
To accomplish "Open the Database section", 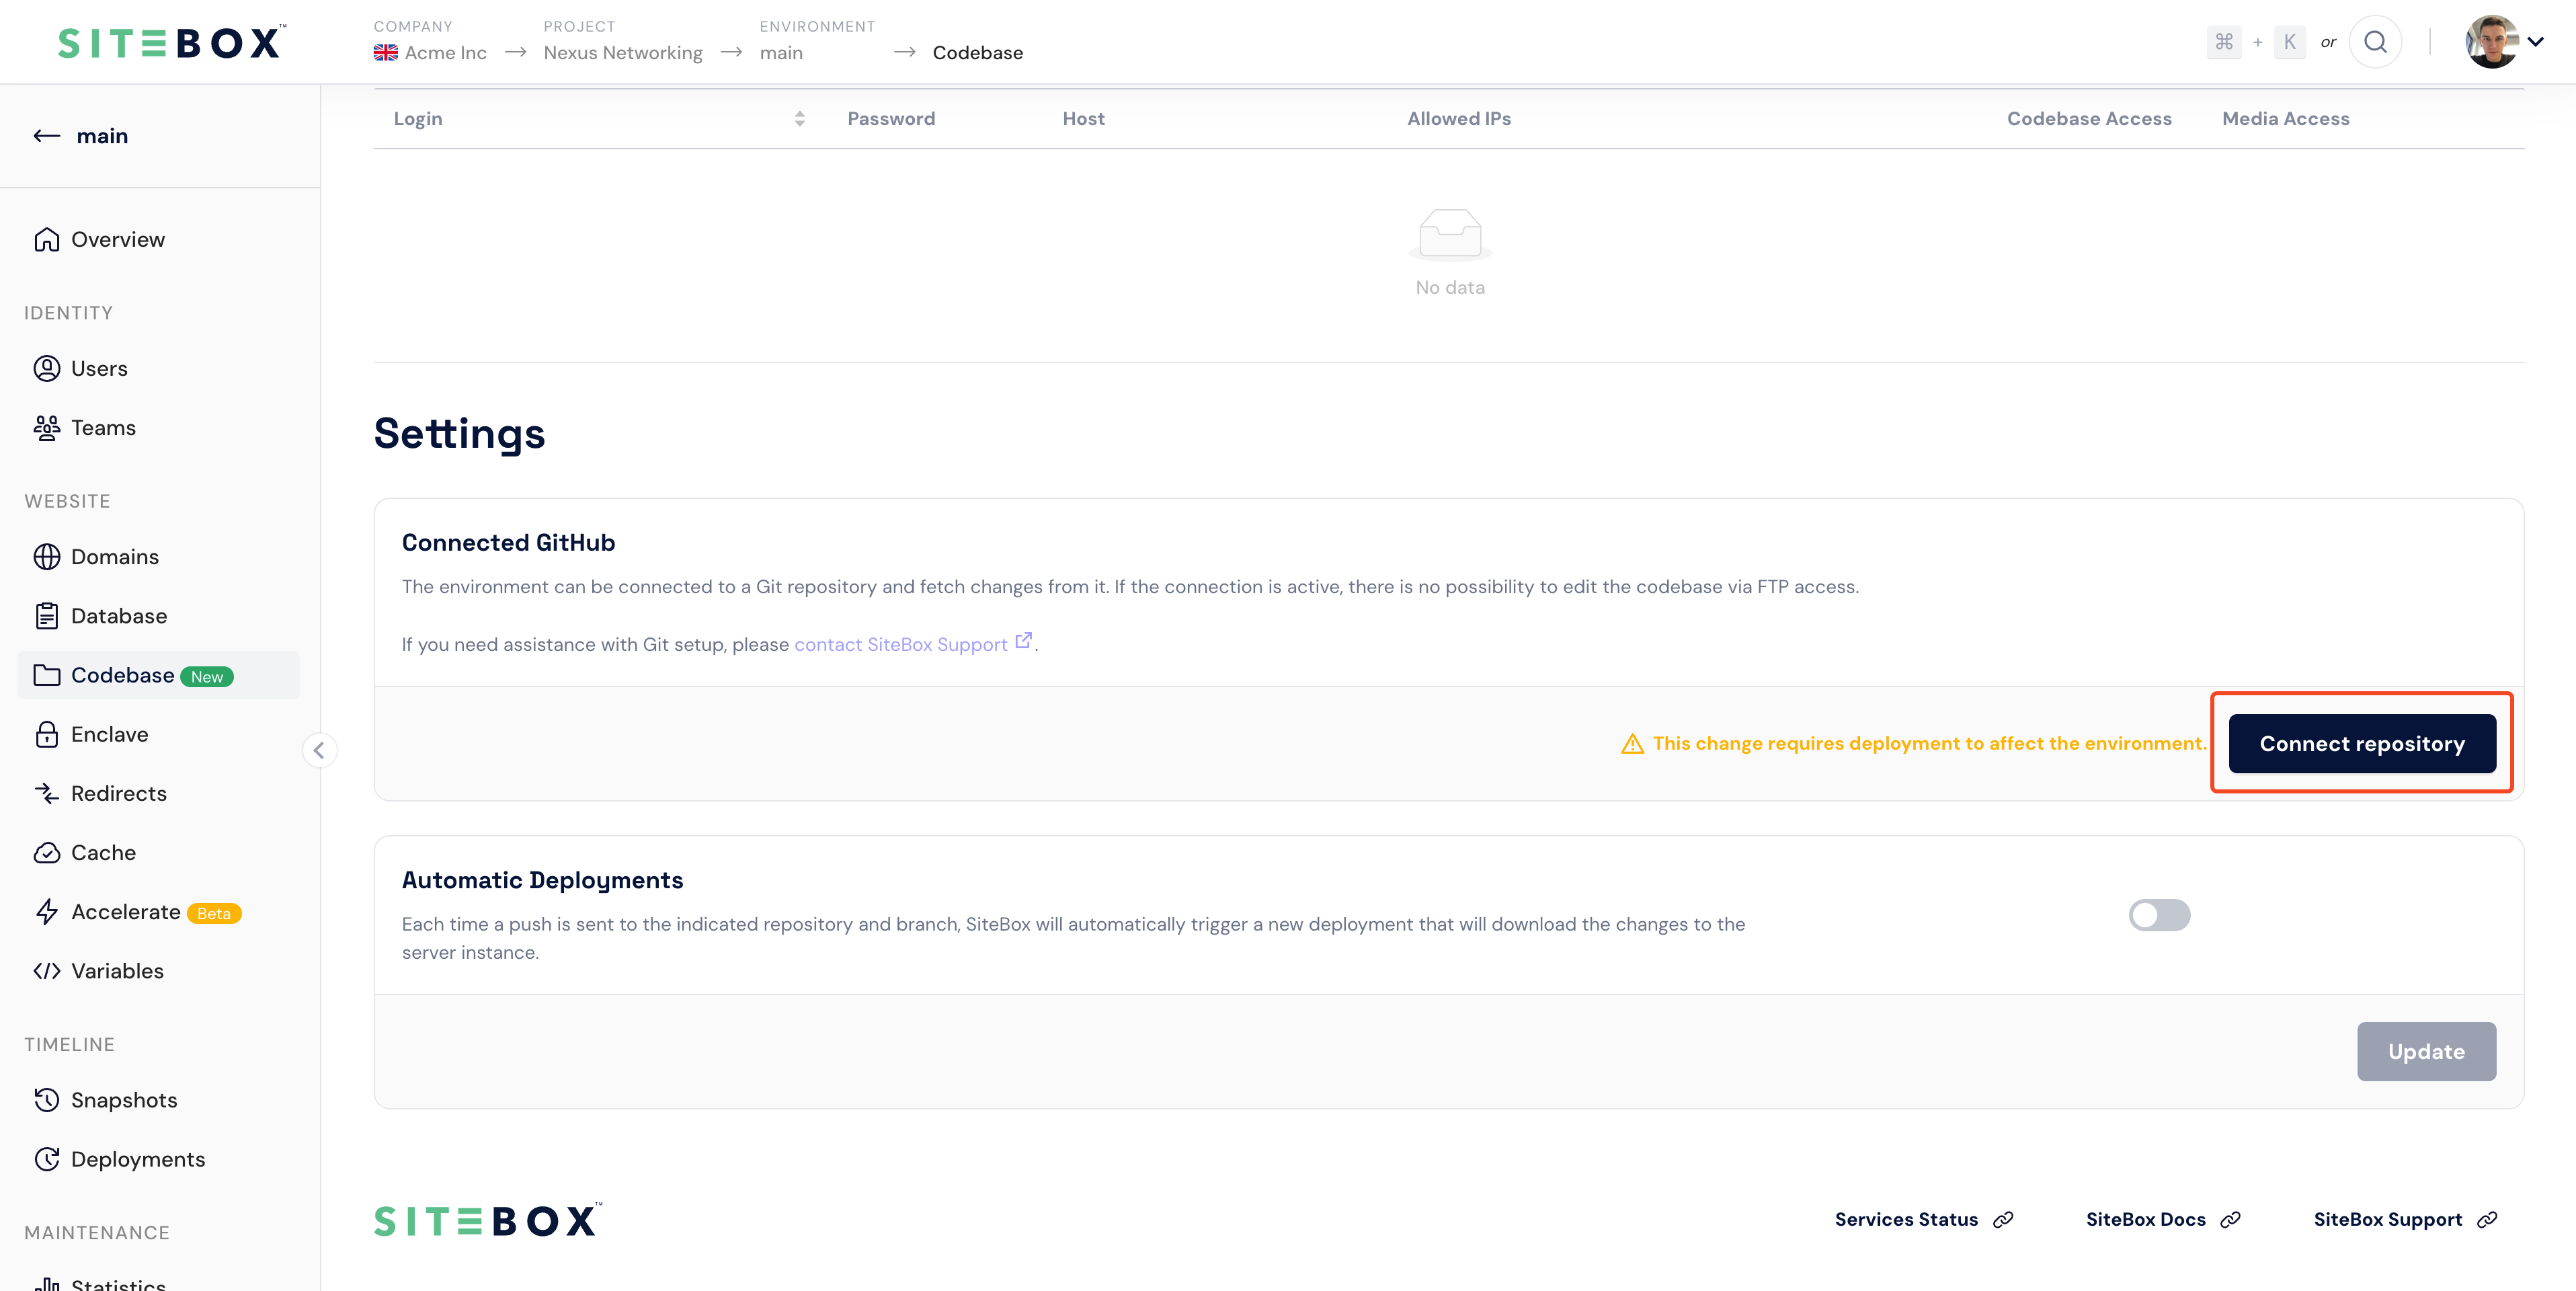I will pos(159,616).
